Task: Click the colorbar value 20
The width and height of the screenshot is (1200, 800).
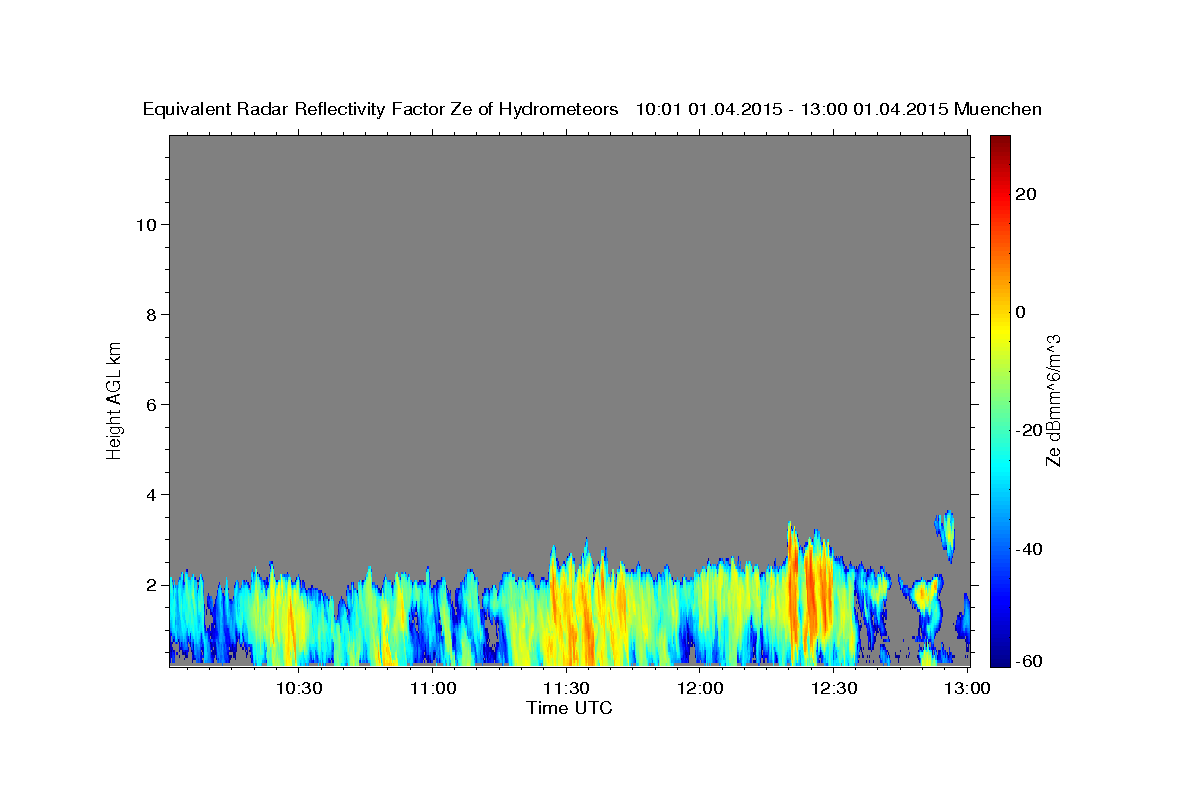Action: point(1025,194)
